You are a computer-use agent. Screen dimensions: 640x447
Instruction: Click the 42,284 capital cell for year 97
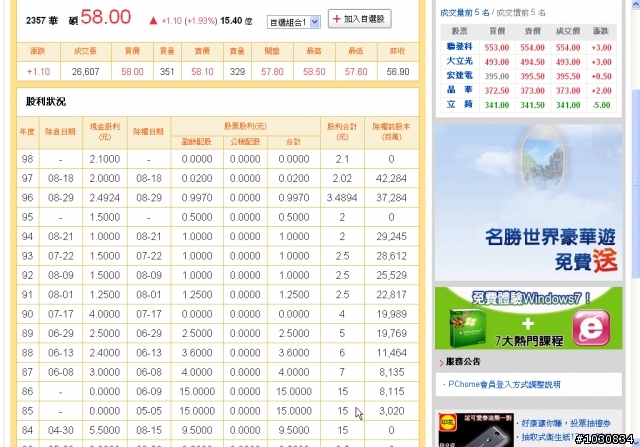(x=391, y=178)
